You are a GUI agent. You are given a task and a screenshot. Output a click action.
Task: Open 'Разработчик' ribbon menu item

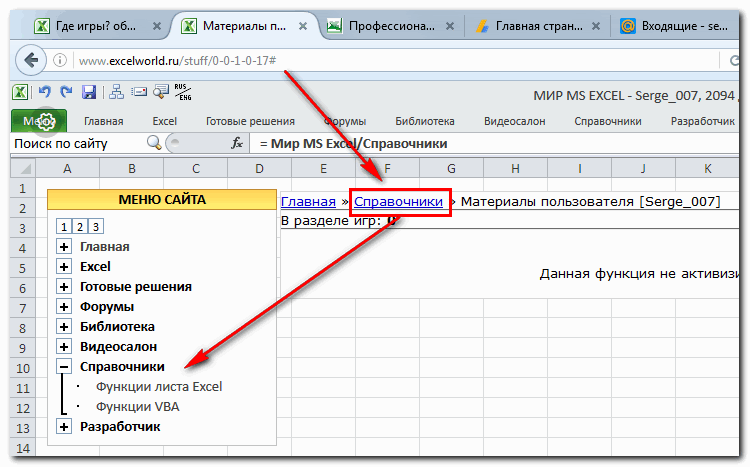[x=703, y=122]
